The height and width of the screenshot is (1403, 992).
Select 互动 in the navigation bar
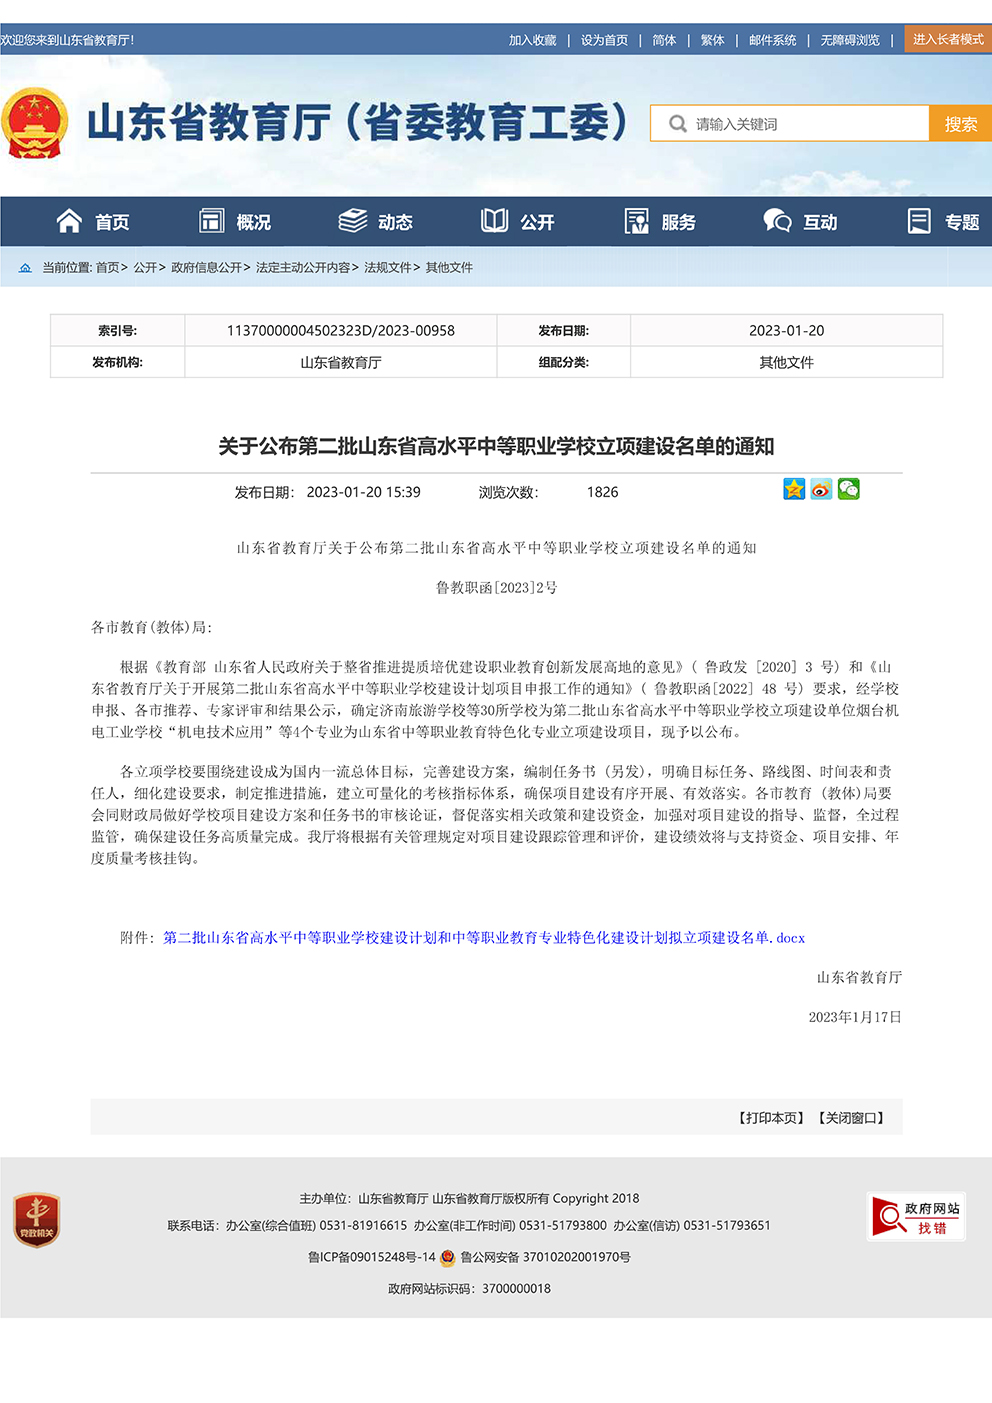point(801,222)
